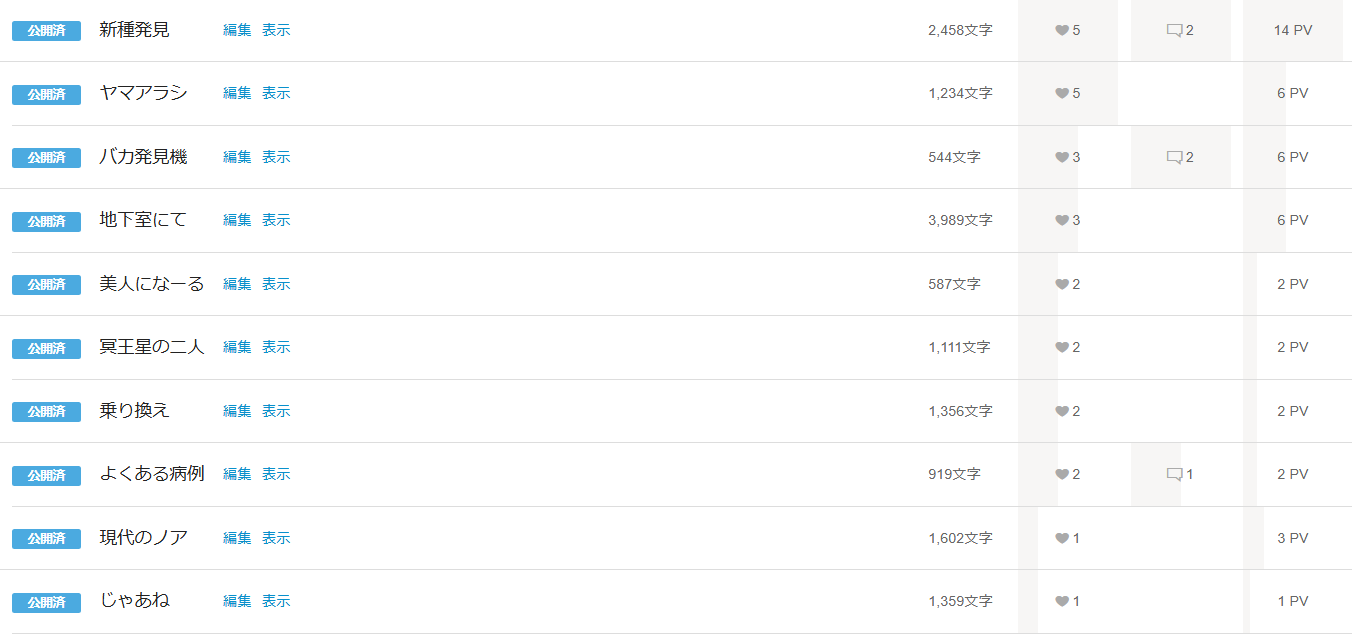Click the heart icon for 現代のノア
This screenshot has width=1352, height=635.
click(x=1062, y=538)
